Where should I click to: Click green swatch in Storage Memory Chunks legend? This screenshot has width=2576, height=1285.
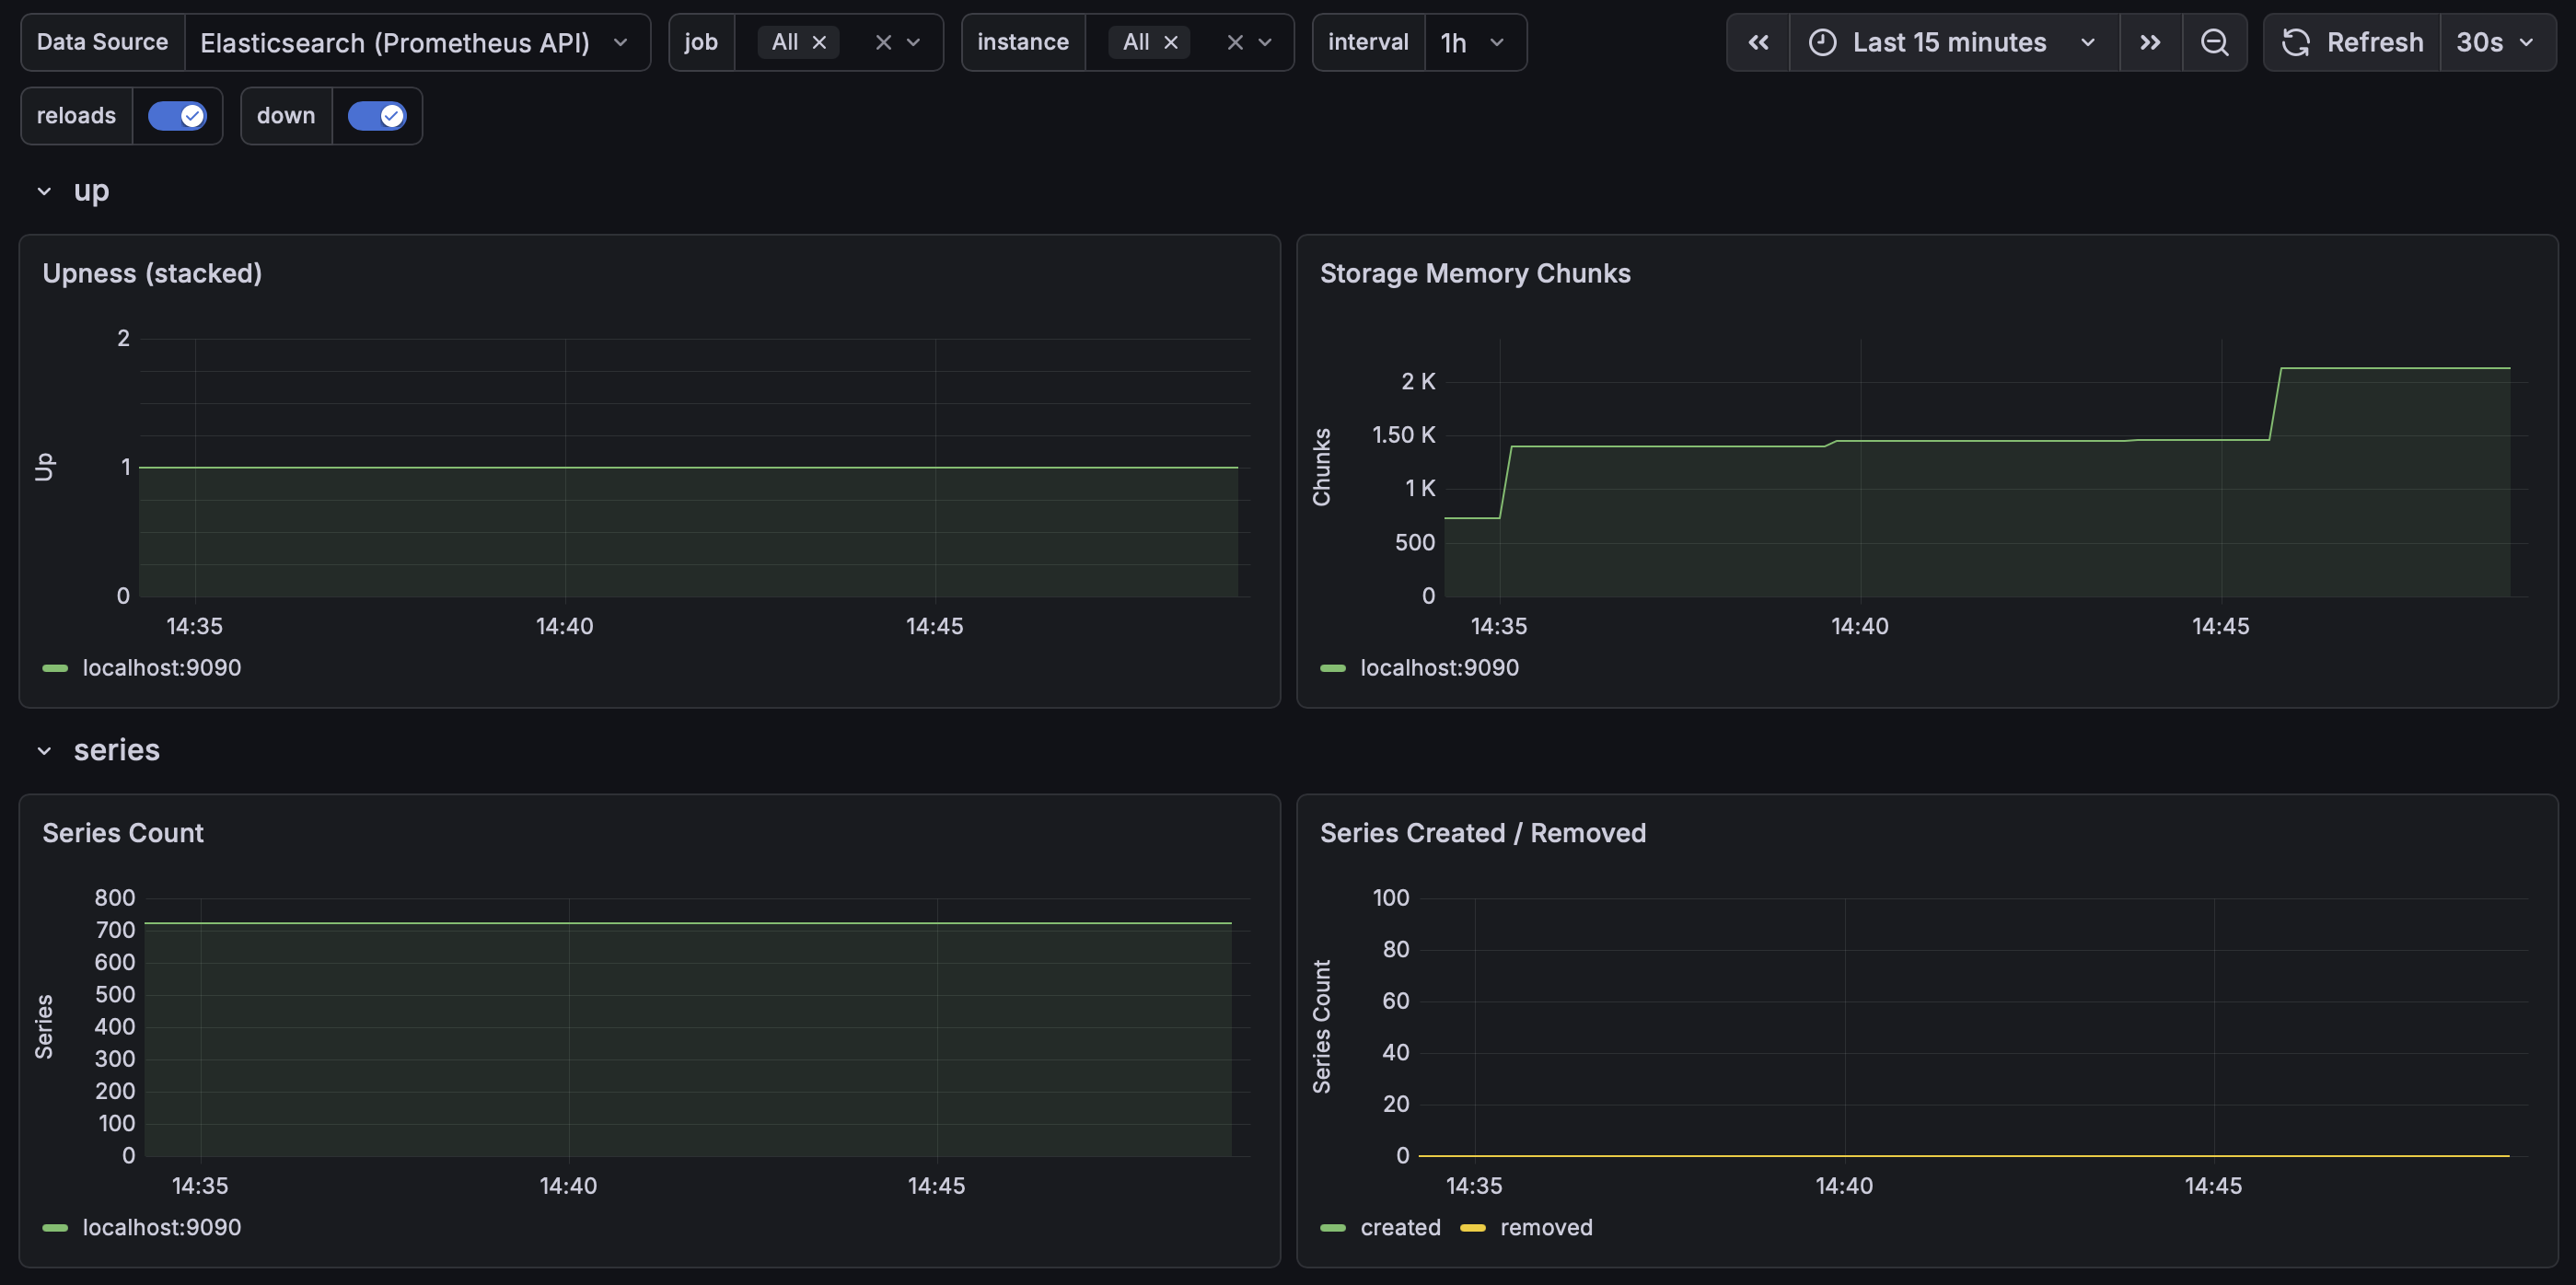pyautogui.click(x=1333, y=668)
